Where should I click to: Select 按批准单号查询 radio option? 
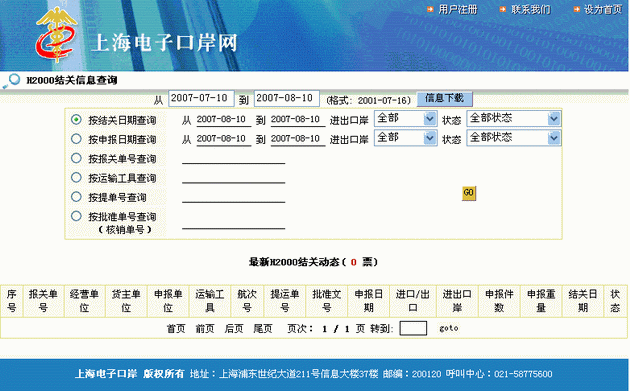76,216
